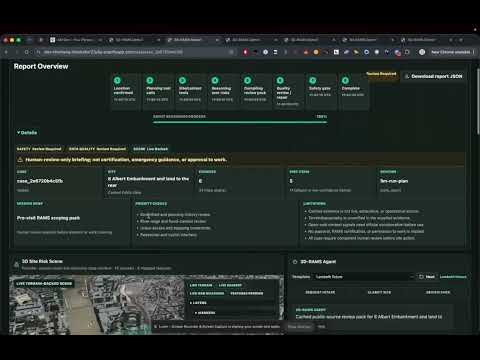Click the New Chrome available button
Image resolution: width=480 pixels, height=360 pixels.
(452, 52)
